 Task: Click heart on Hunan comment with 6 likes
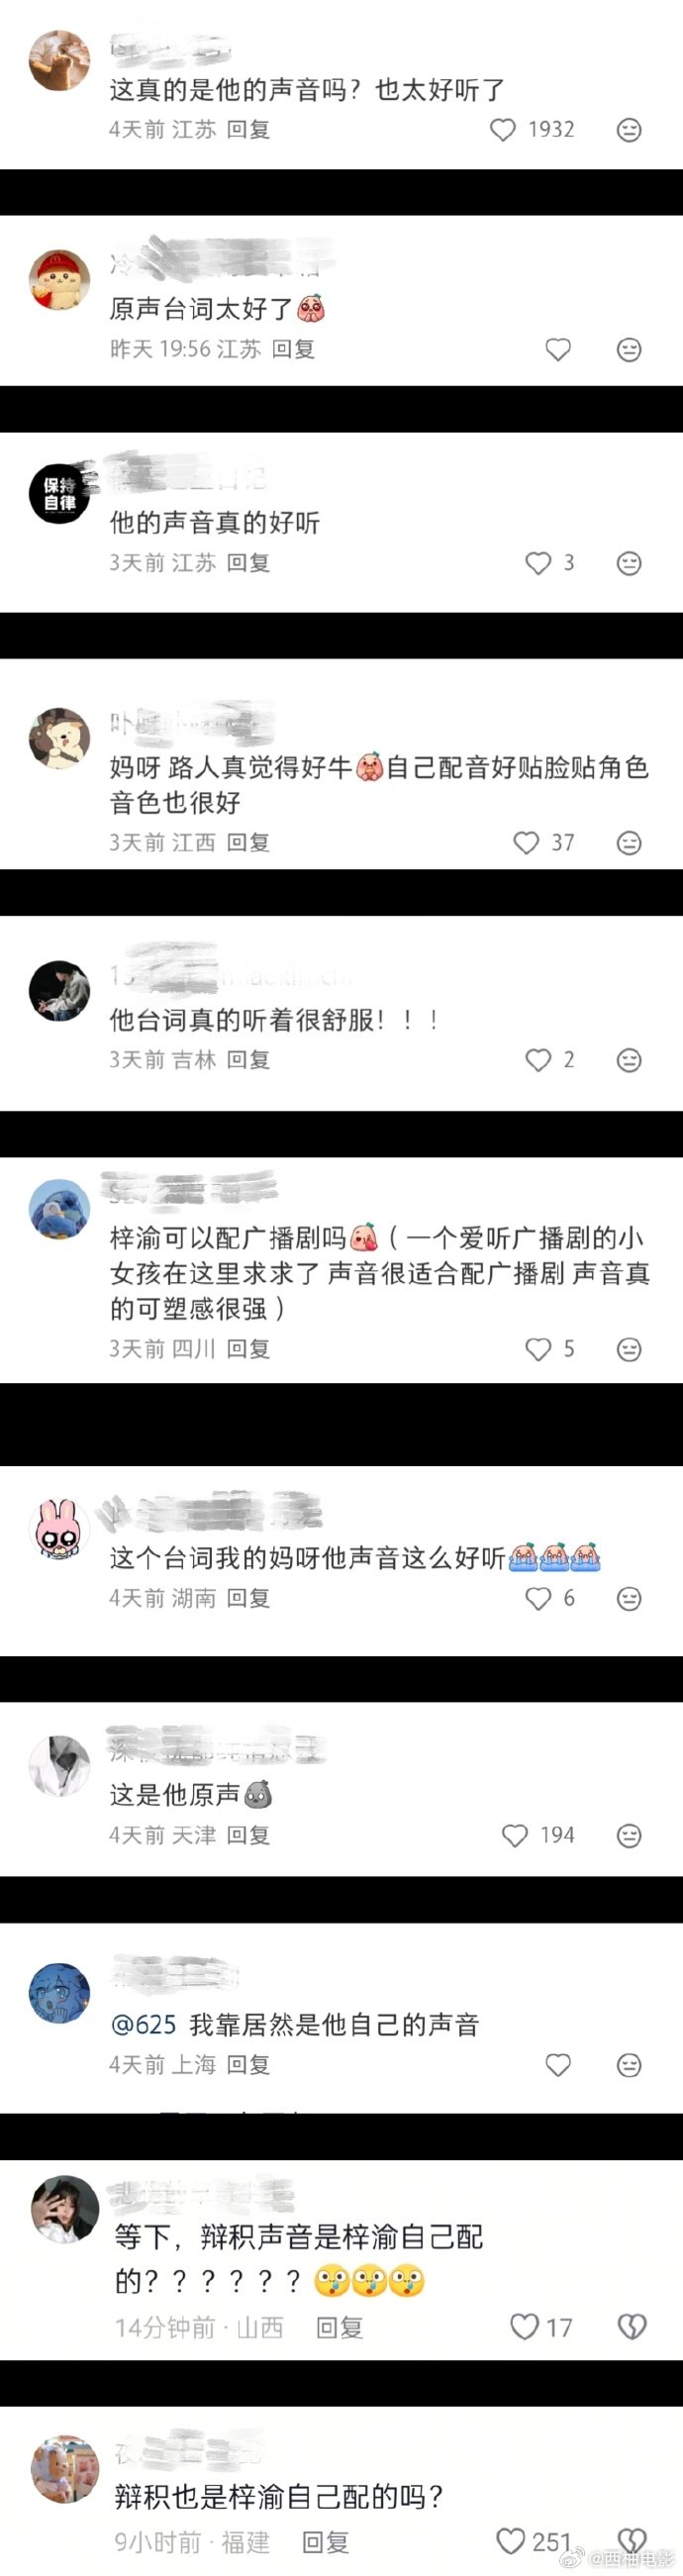(538, 1598)
